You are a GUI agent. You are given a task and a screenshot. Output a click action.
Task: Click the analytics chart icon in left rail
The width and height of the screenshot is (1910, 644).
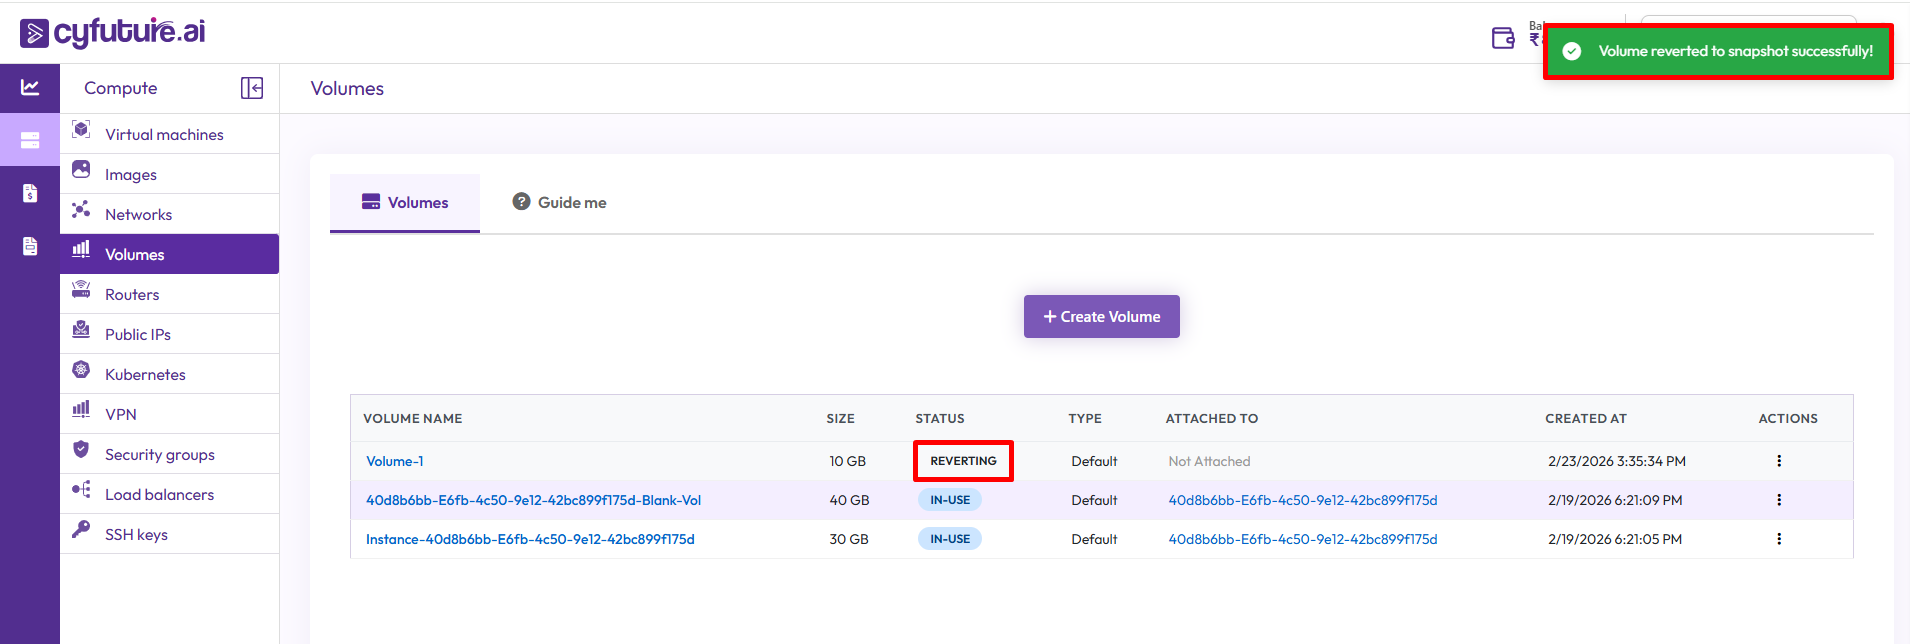(30, 88)
